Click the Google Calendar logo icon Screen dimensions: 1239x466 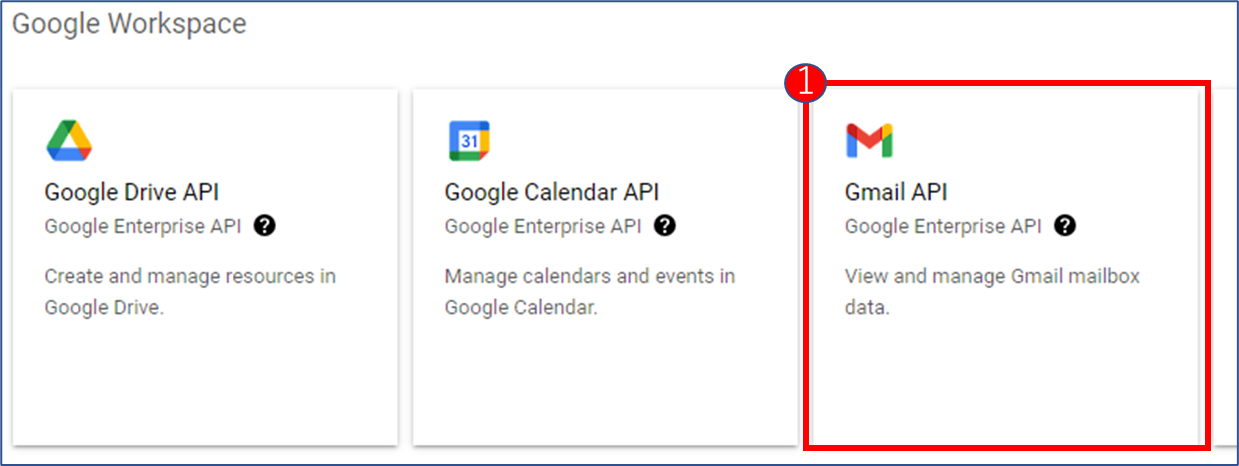469,141
